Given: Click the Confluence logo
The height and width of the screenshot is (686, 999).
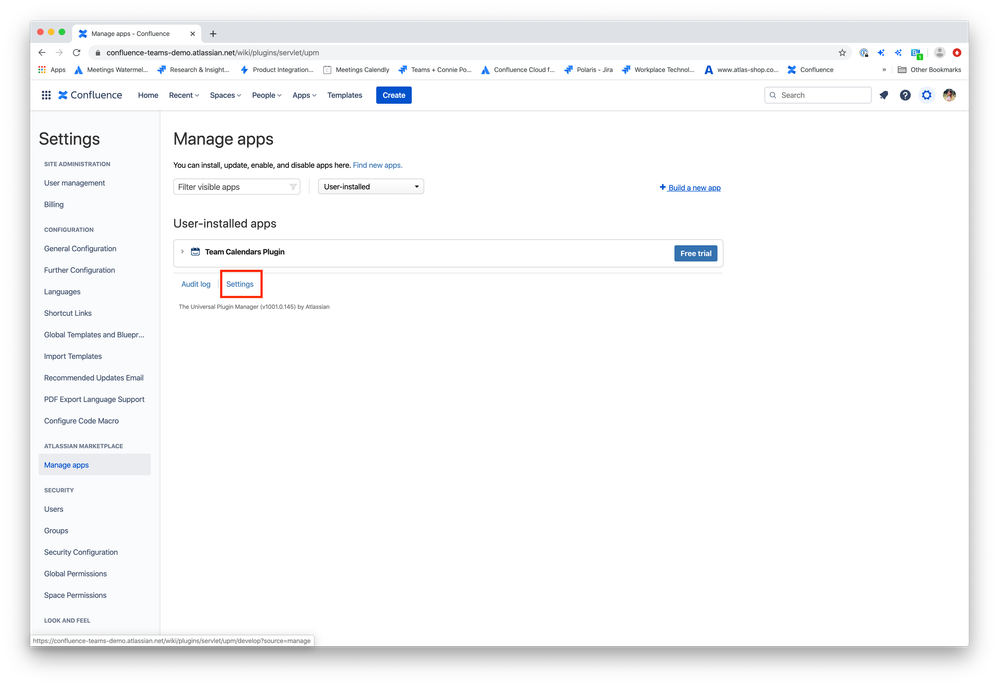Looking at the screenshot, I should [x=90, y=95].
